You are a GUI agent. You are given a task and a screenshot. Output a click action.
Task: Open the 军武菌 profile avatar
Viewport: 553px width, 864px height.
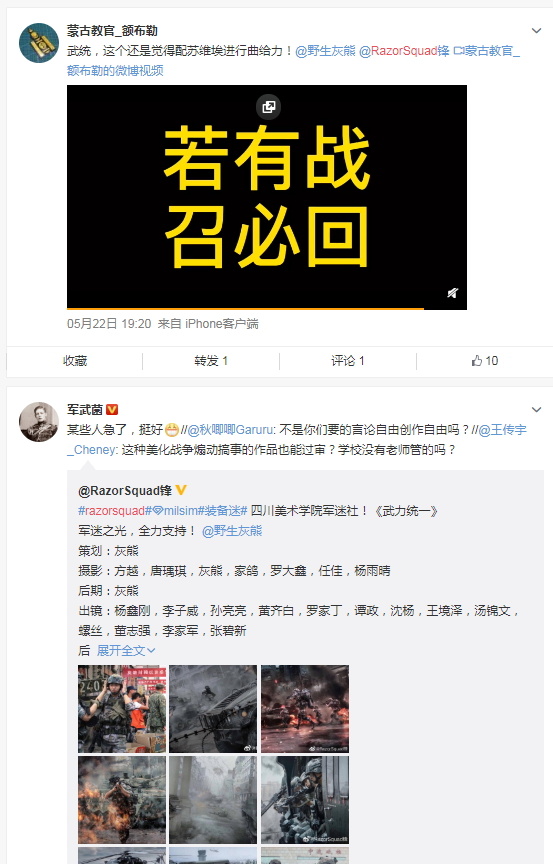39,422
